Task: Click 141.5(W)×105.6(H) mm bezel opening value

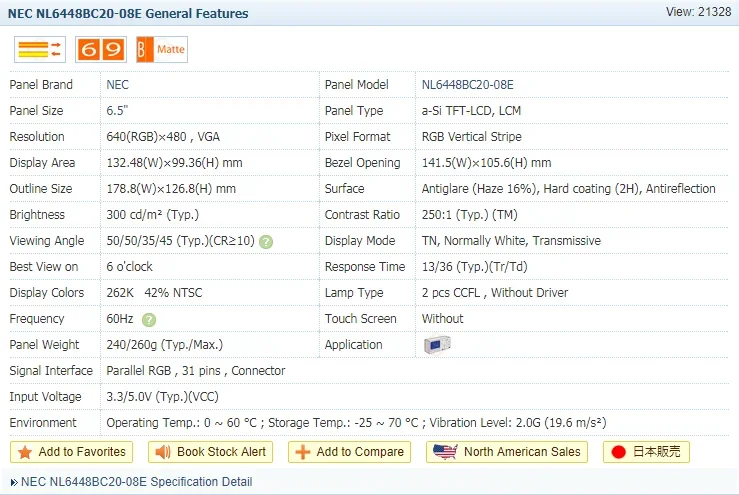Action: click(486, 163)
